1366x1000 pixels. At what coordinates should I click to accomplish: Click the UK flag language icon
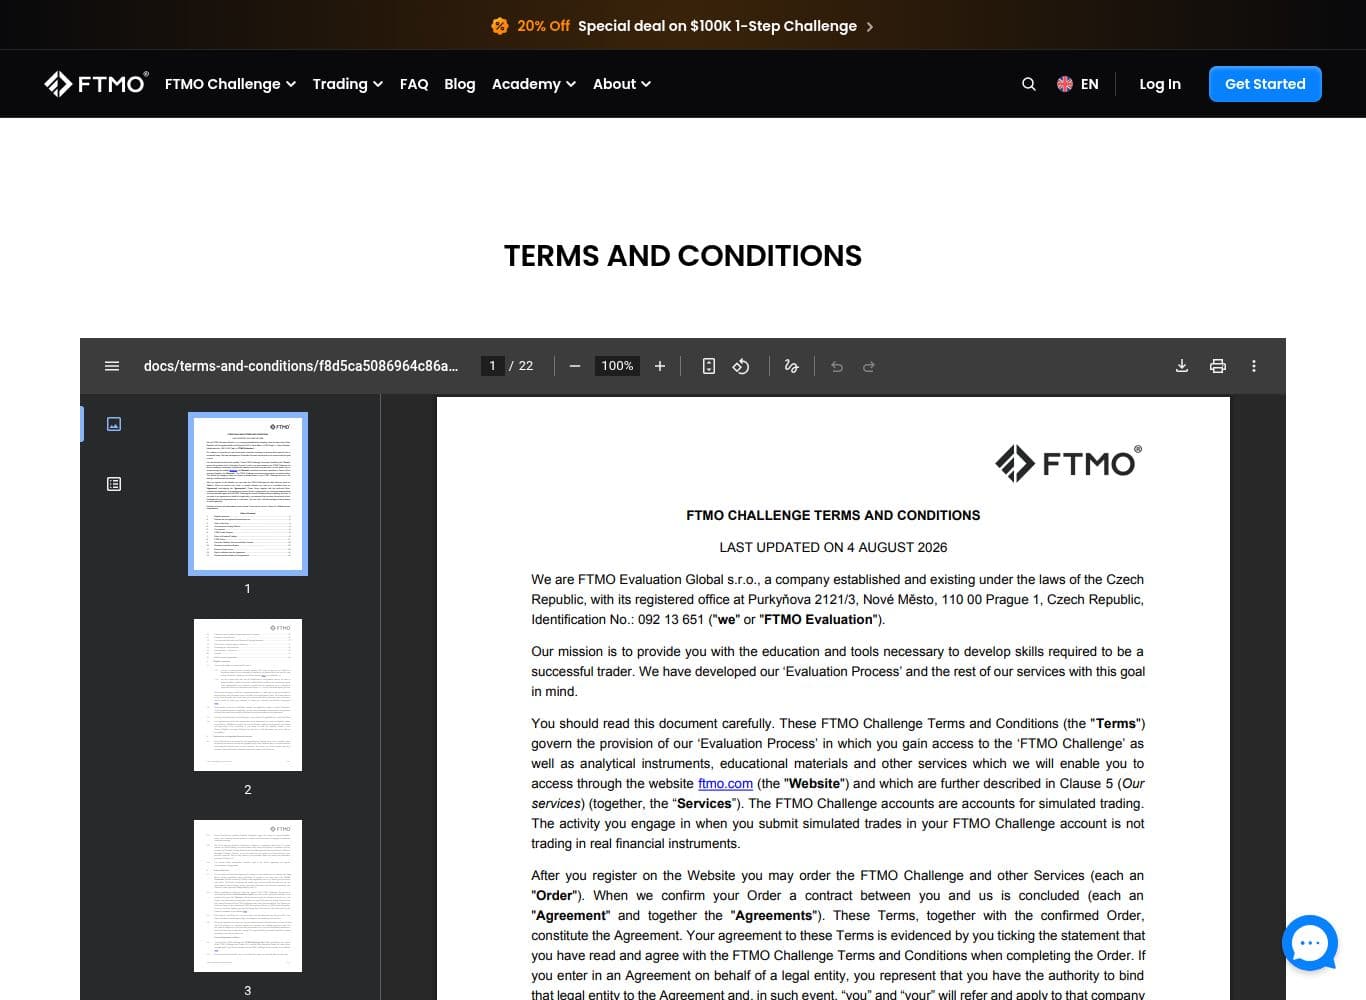click(x=1065, y=84)
